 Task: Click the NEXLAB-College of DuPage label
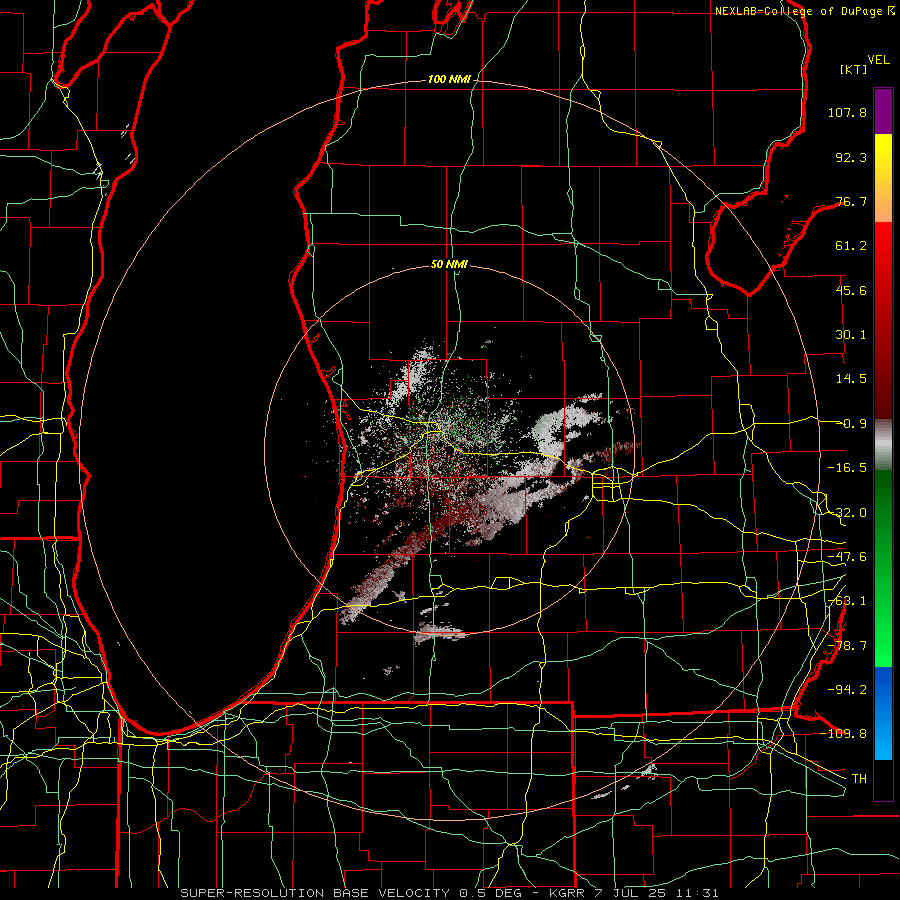click(x=798, y=11)
